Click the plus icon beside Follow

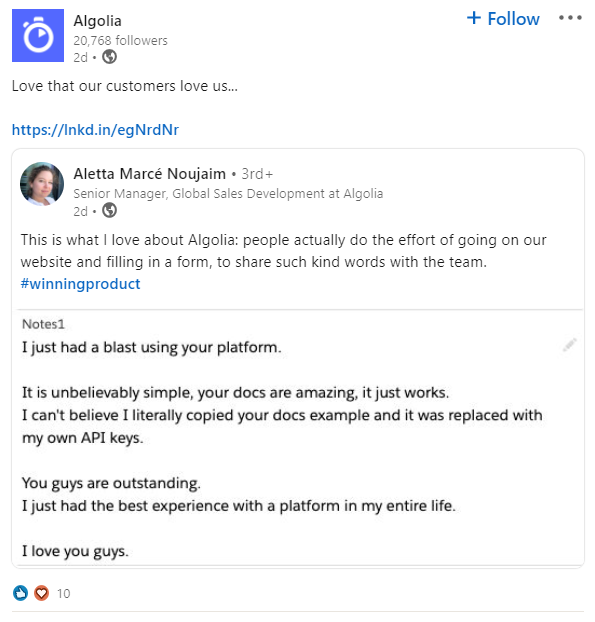[474, 18]
